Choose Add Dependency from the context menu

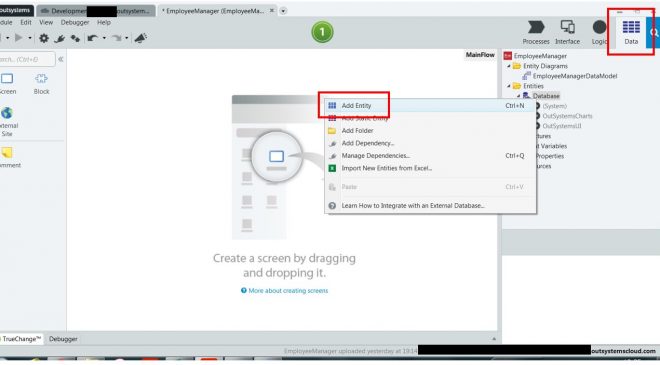[x=430, y=143]
